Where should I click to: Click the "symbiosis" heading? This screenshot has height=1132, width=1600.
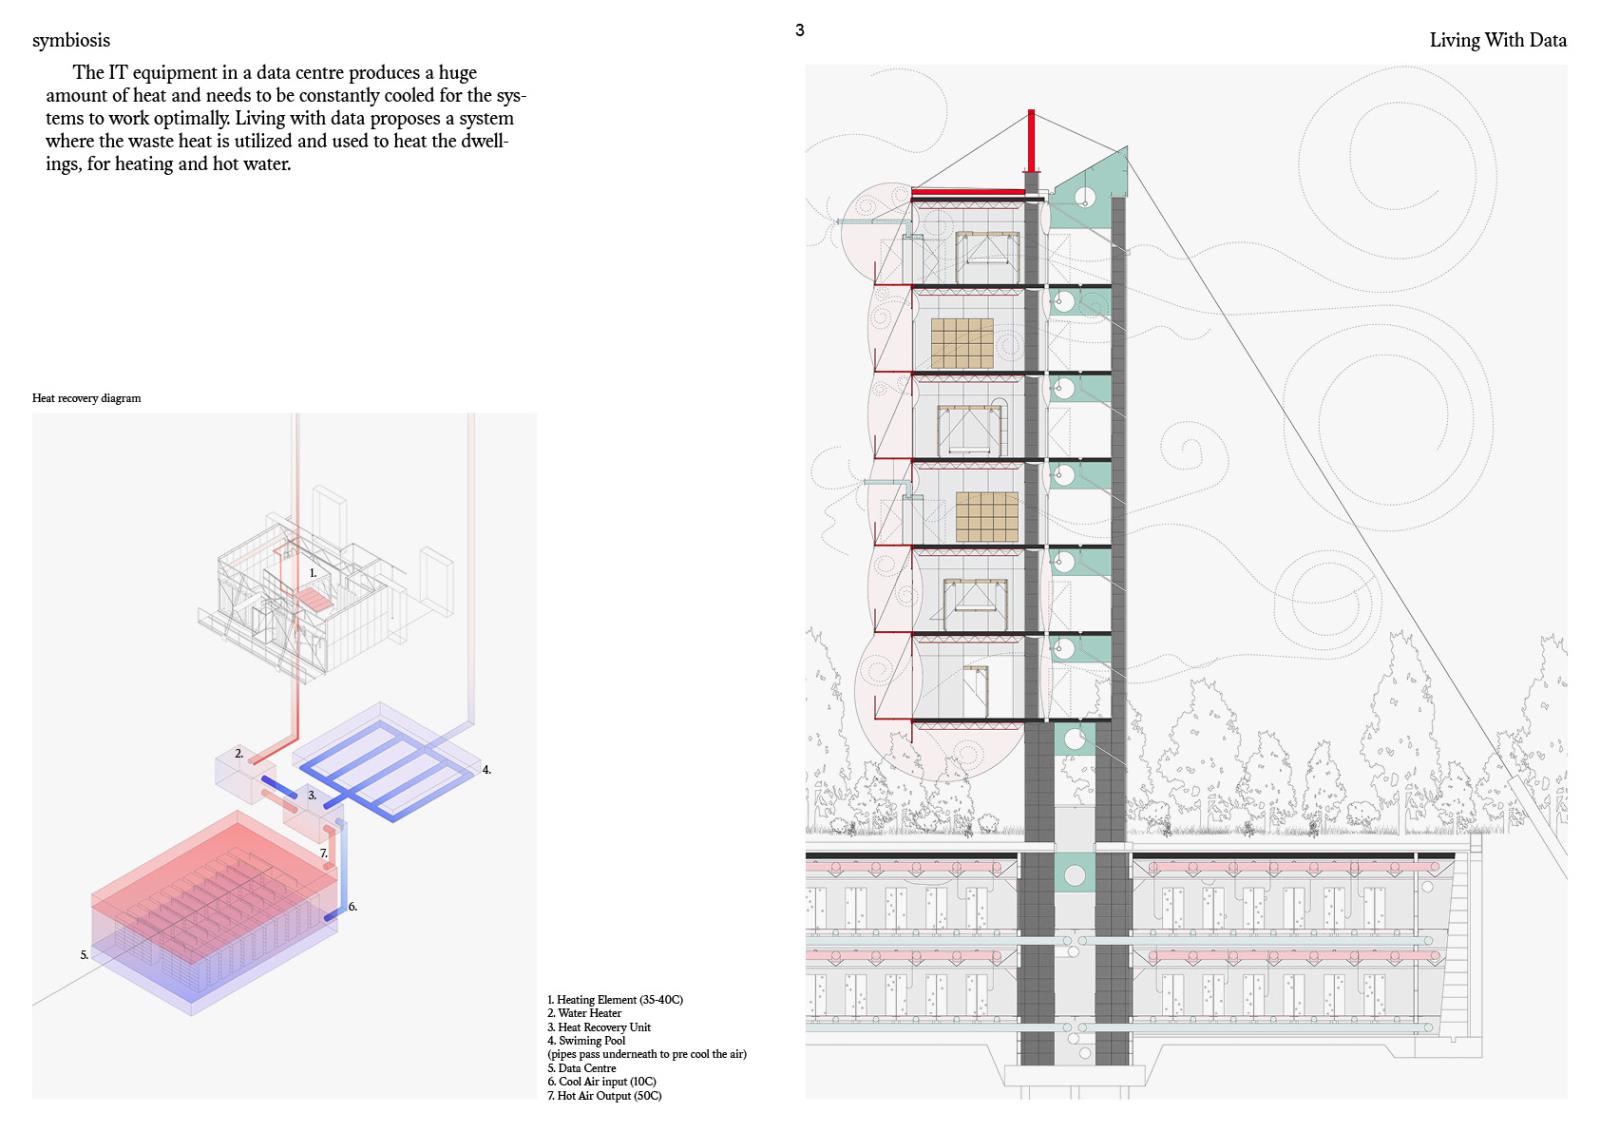coord(71,41)
